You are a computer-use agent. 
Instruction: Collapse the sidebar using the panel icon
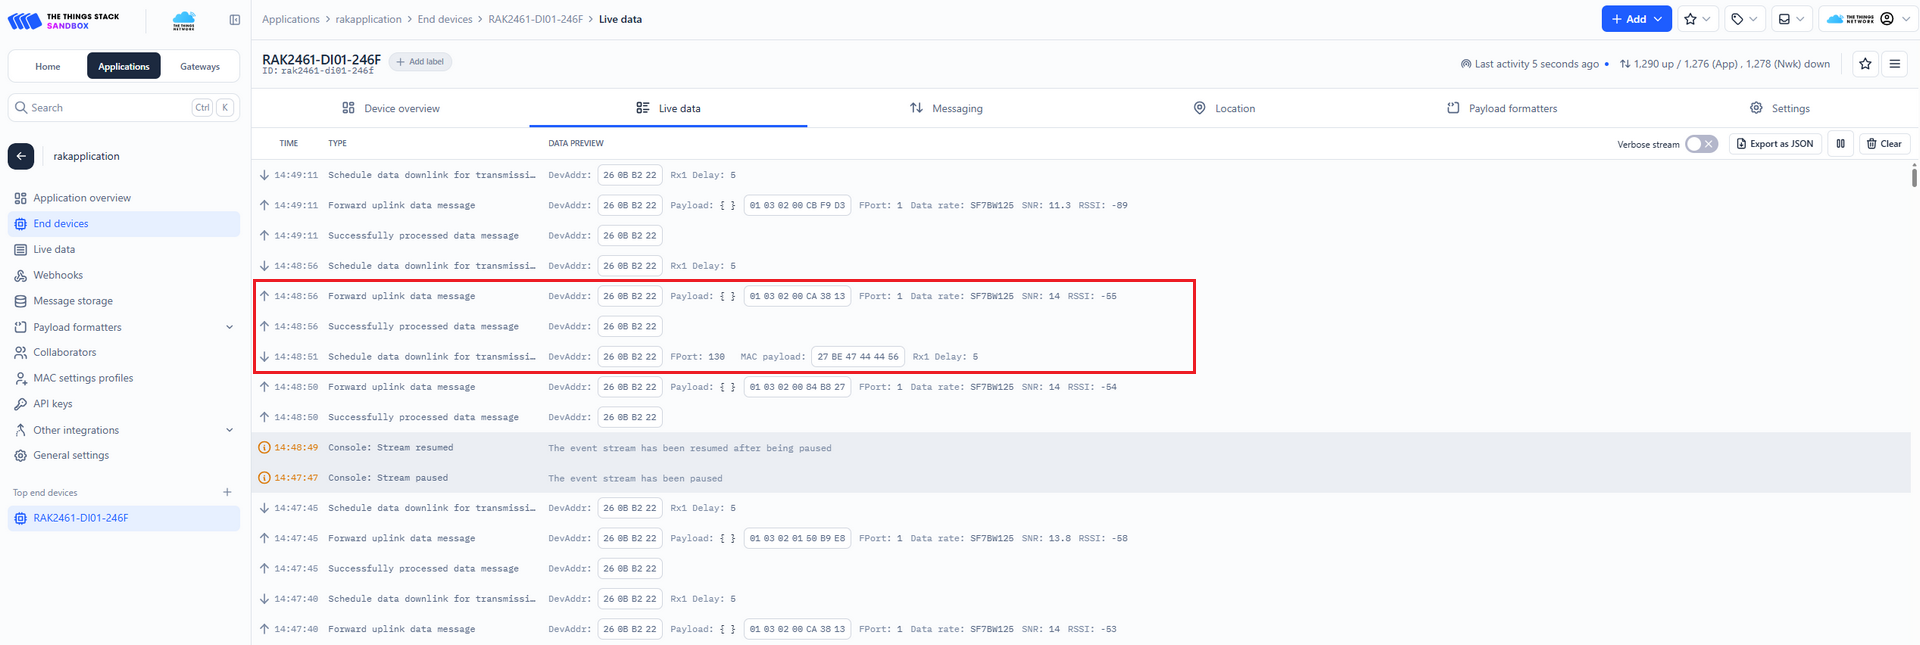pos(234,20)
